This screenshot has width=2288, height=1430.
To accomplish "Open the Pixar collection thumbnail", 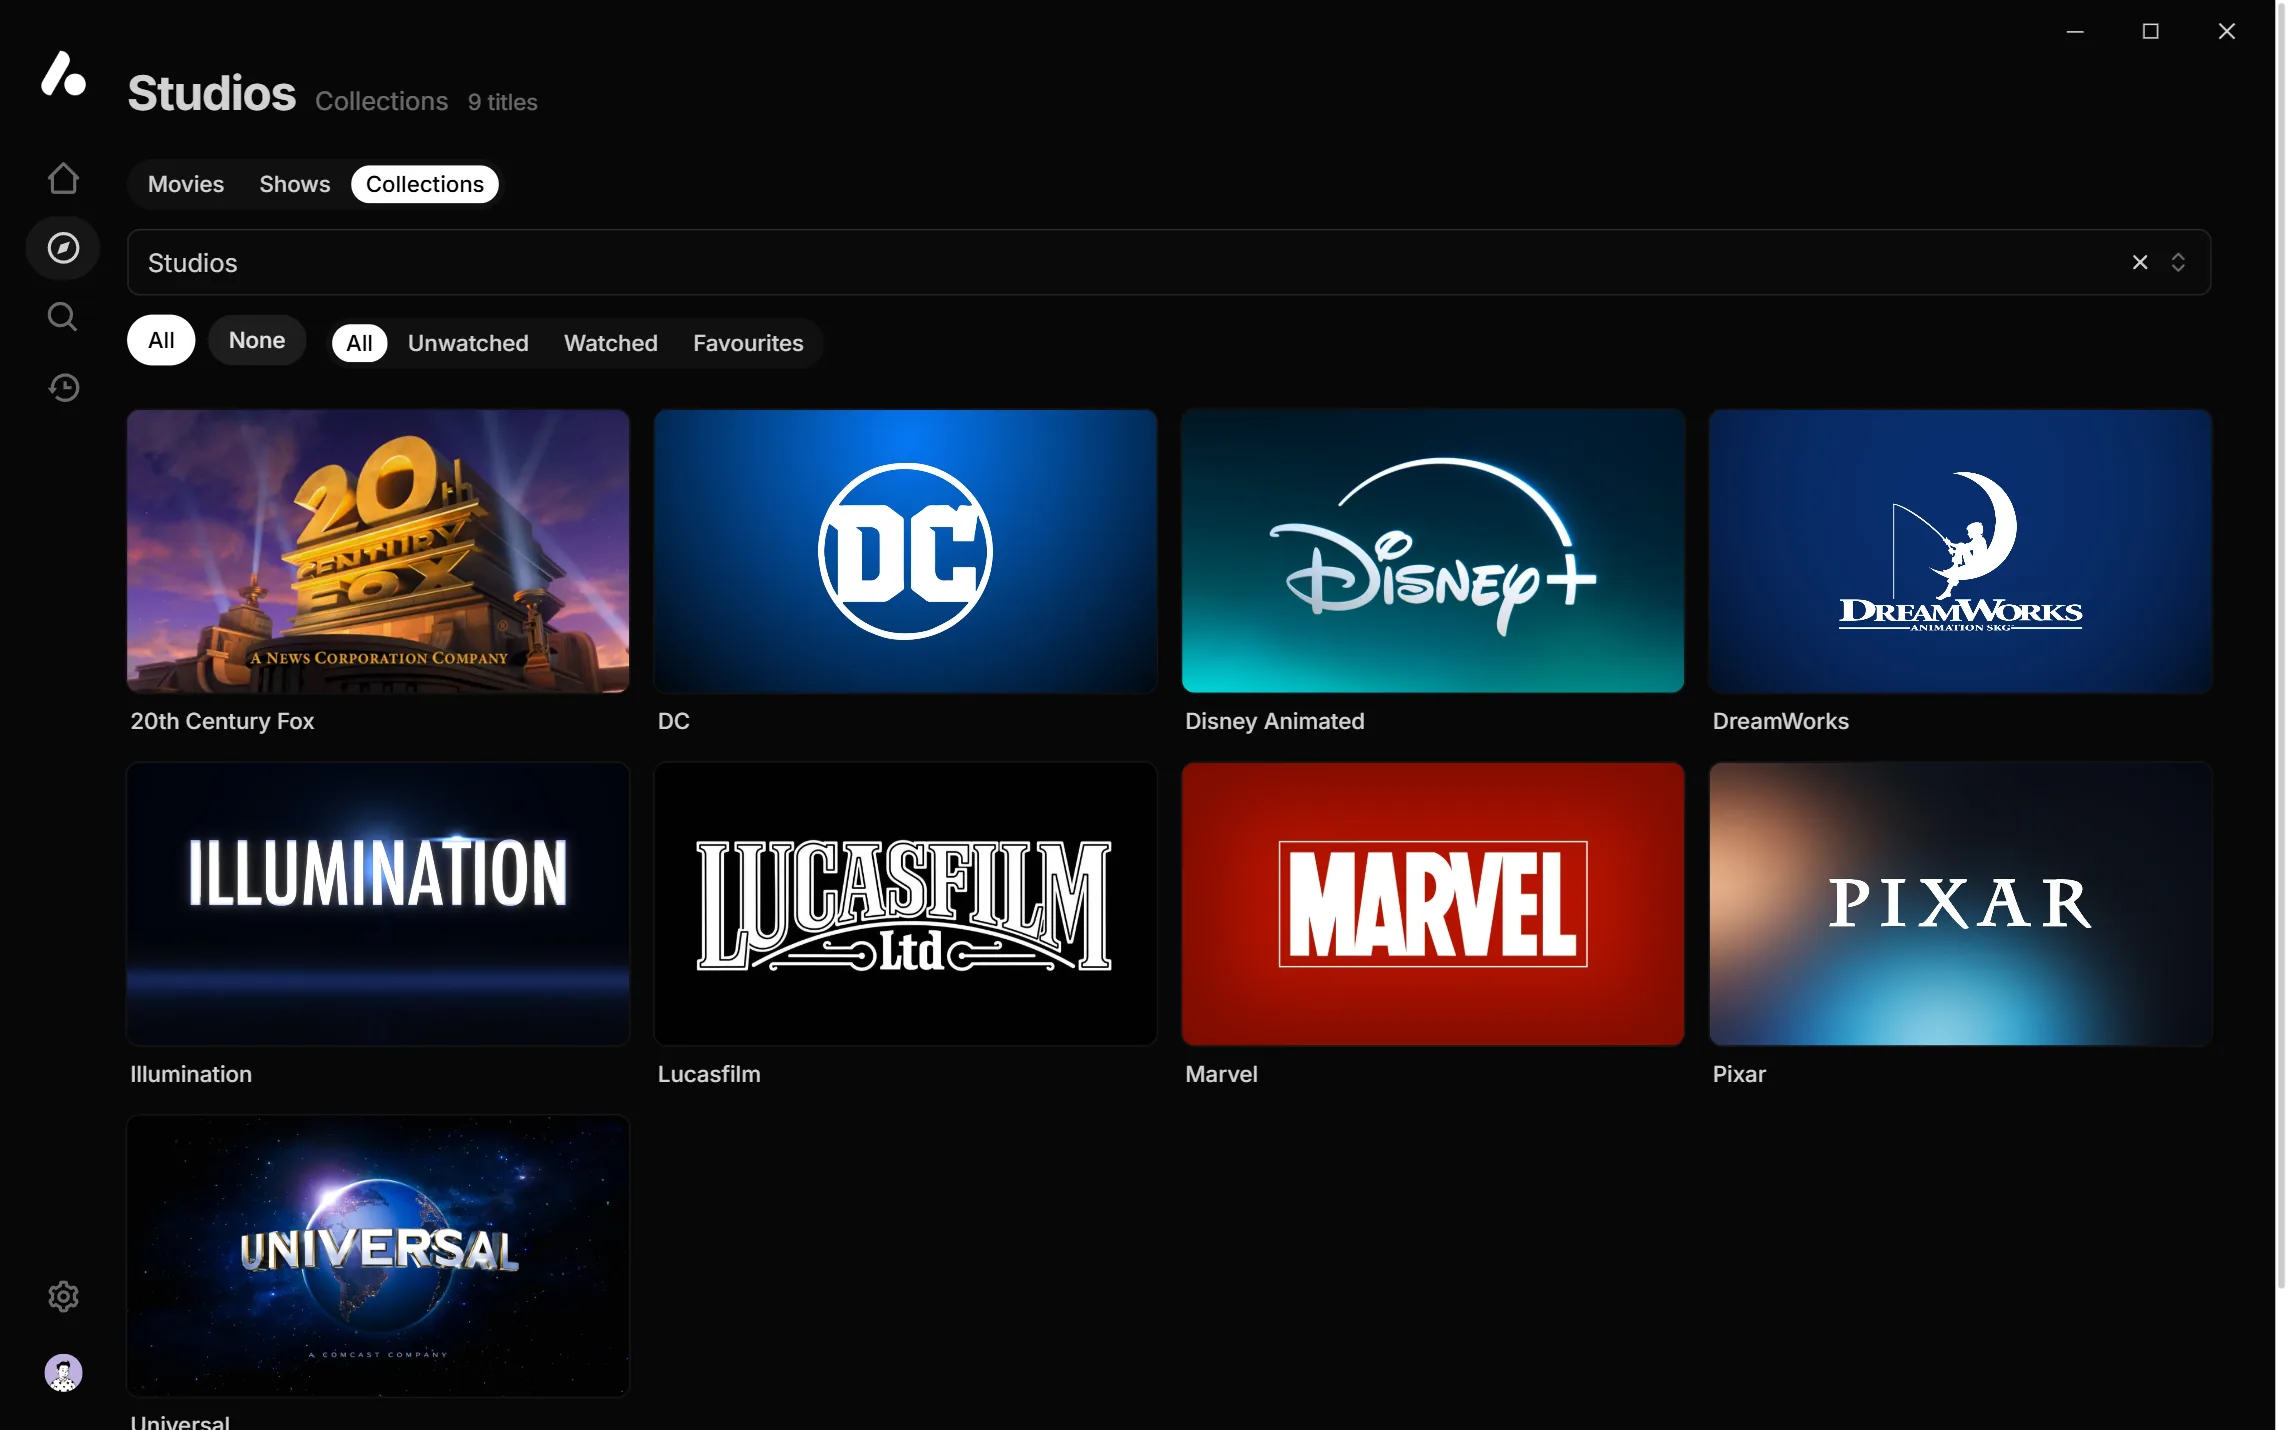I will [x=1960, y=904].
